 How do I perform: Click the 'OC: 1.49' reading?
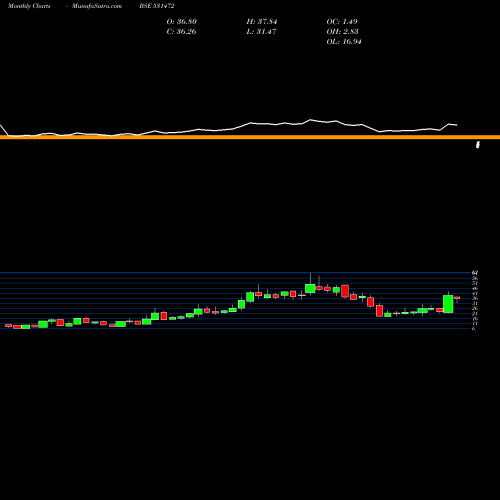342,21
